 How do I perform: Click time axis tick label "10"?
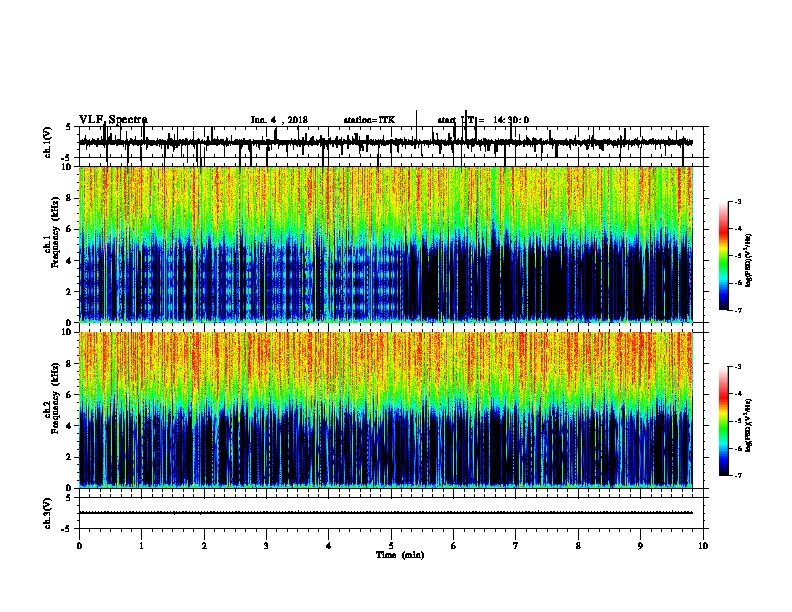pyautogui.click(x=703, y=546)
